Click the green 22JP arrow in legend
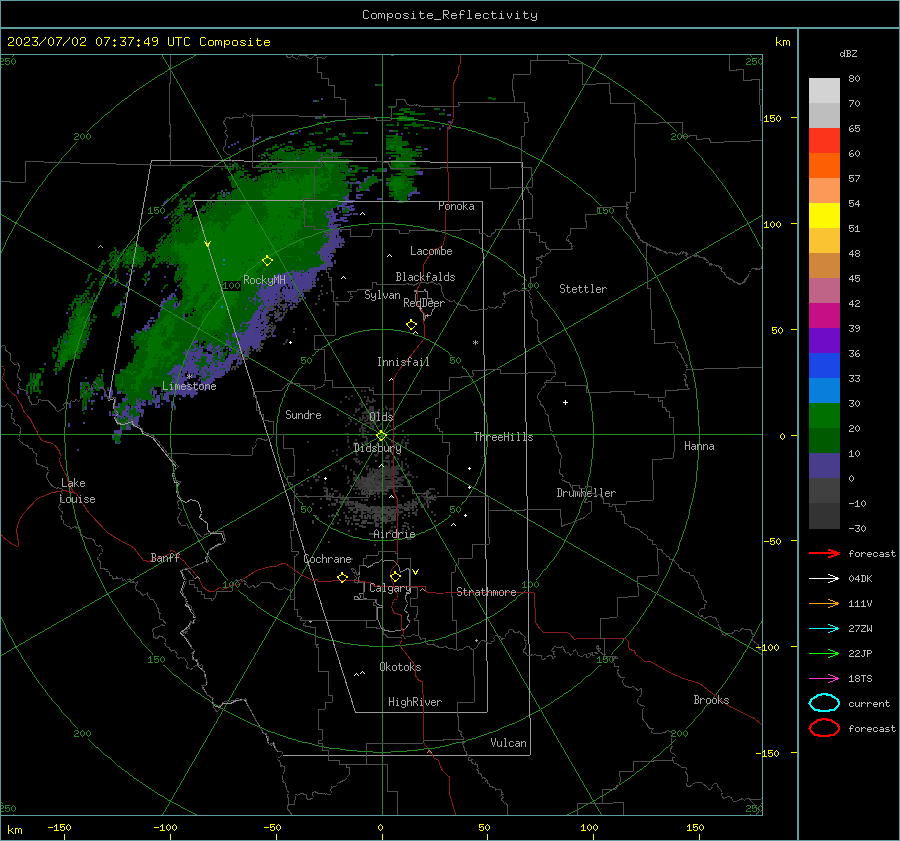The image size is (900, 841). (x=824, y=653)
